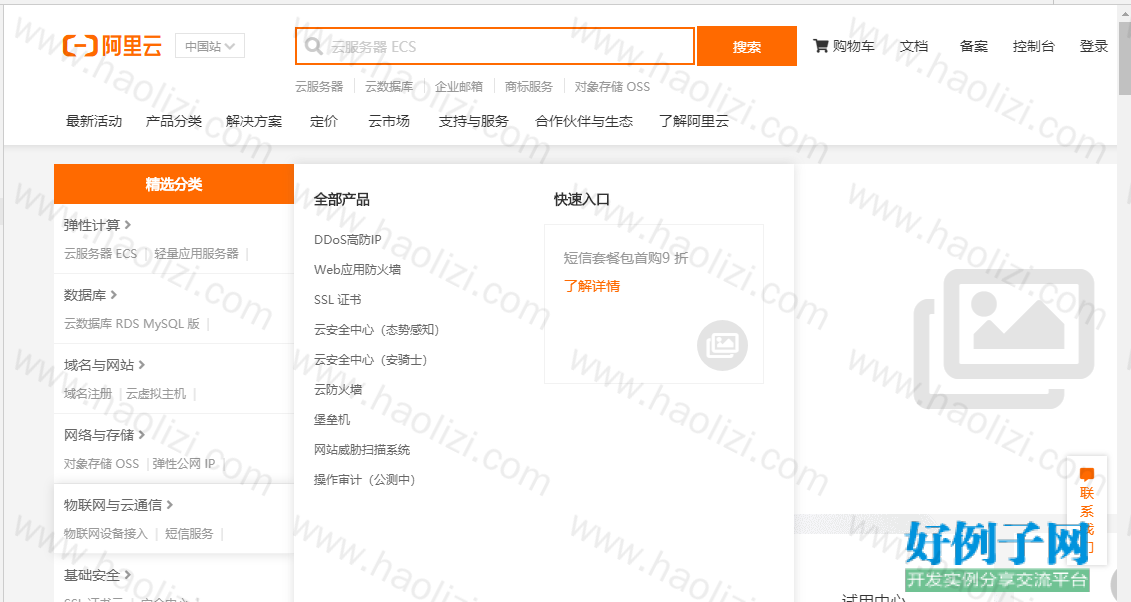Click into the 云服务器 ECS search field
Viewport: 1131px width, 602px height.
pyautogui.click(x=495, y=46)
